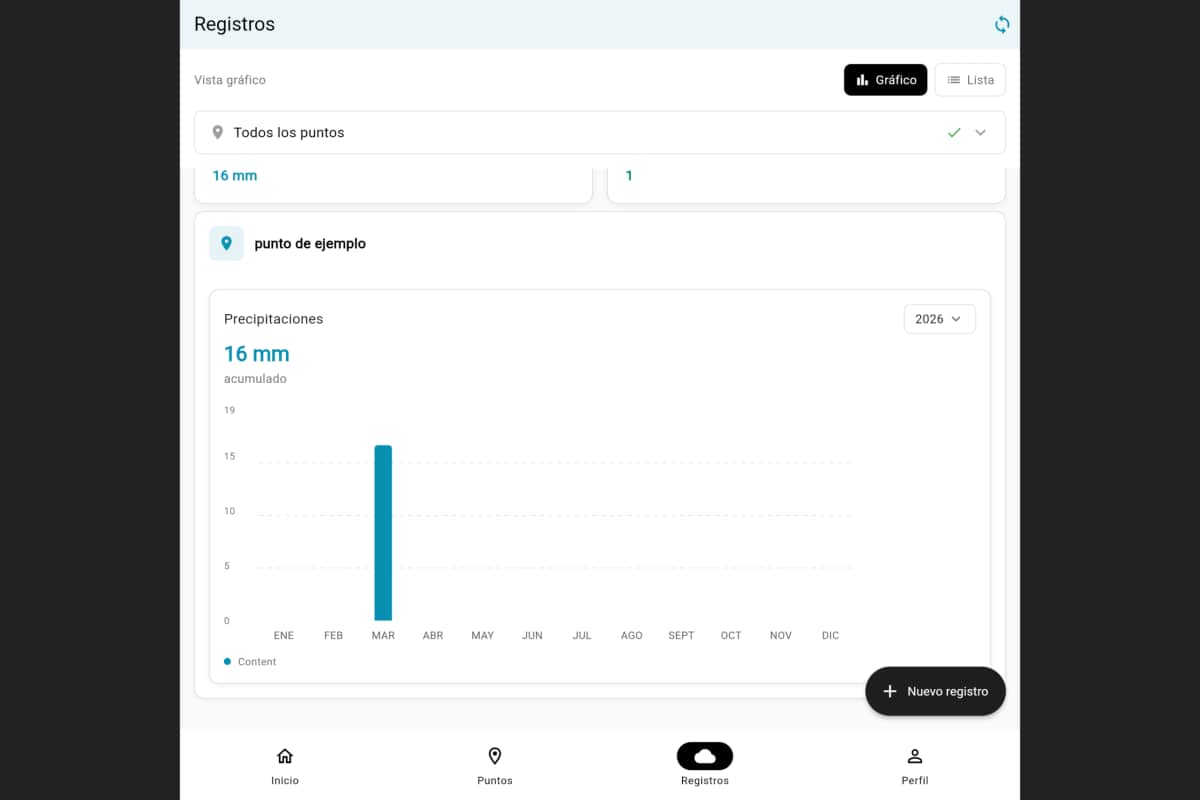Click the acumulado caption under total

(x=255, y=379)
